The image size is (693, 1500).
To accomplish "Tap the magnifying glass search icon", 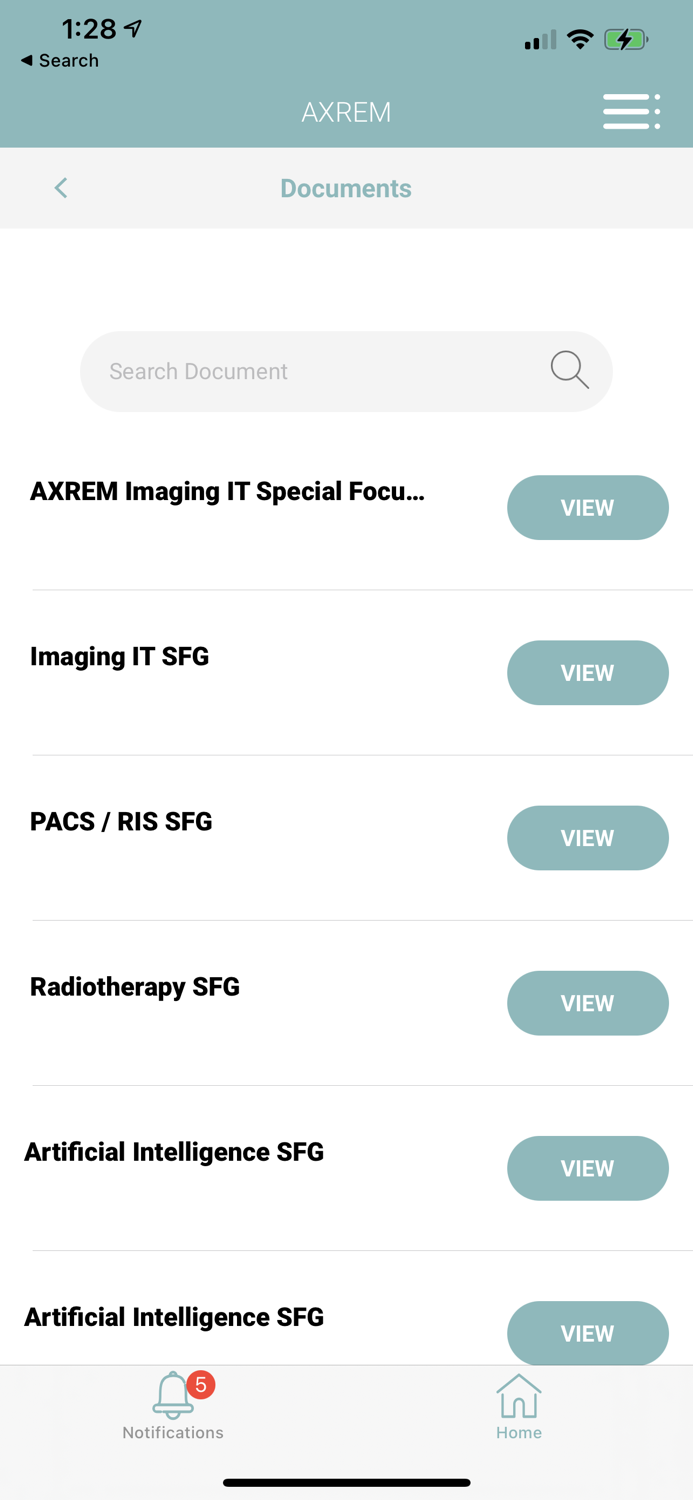I will pyautogui.click(x=569, y=370).
